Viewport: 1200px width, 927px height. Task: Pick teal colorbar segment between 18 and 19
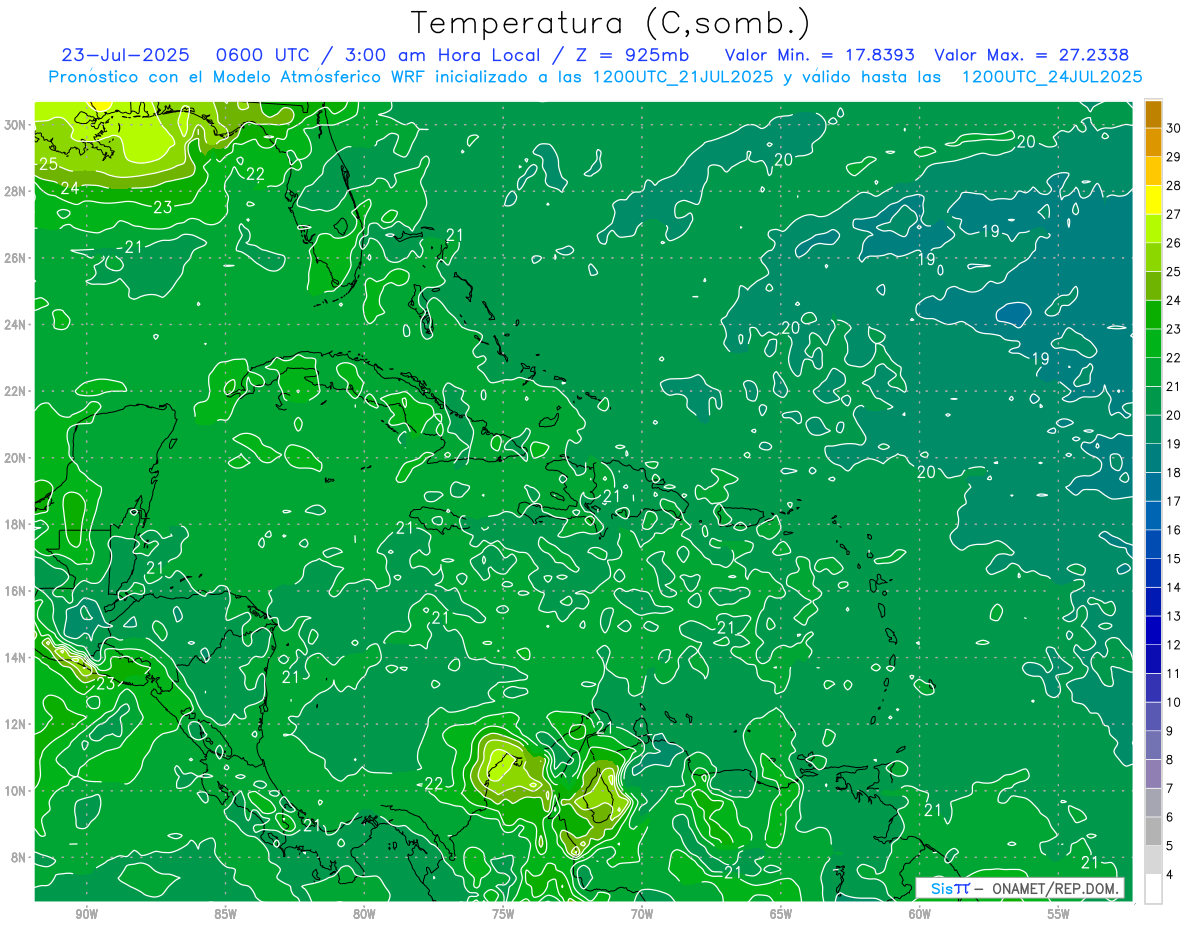1154,459
